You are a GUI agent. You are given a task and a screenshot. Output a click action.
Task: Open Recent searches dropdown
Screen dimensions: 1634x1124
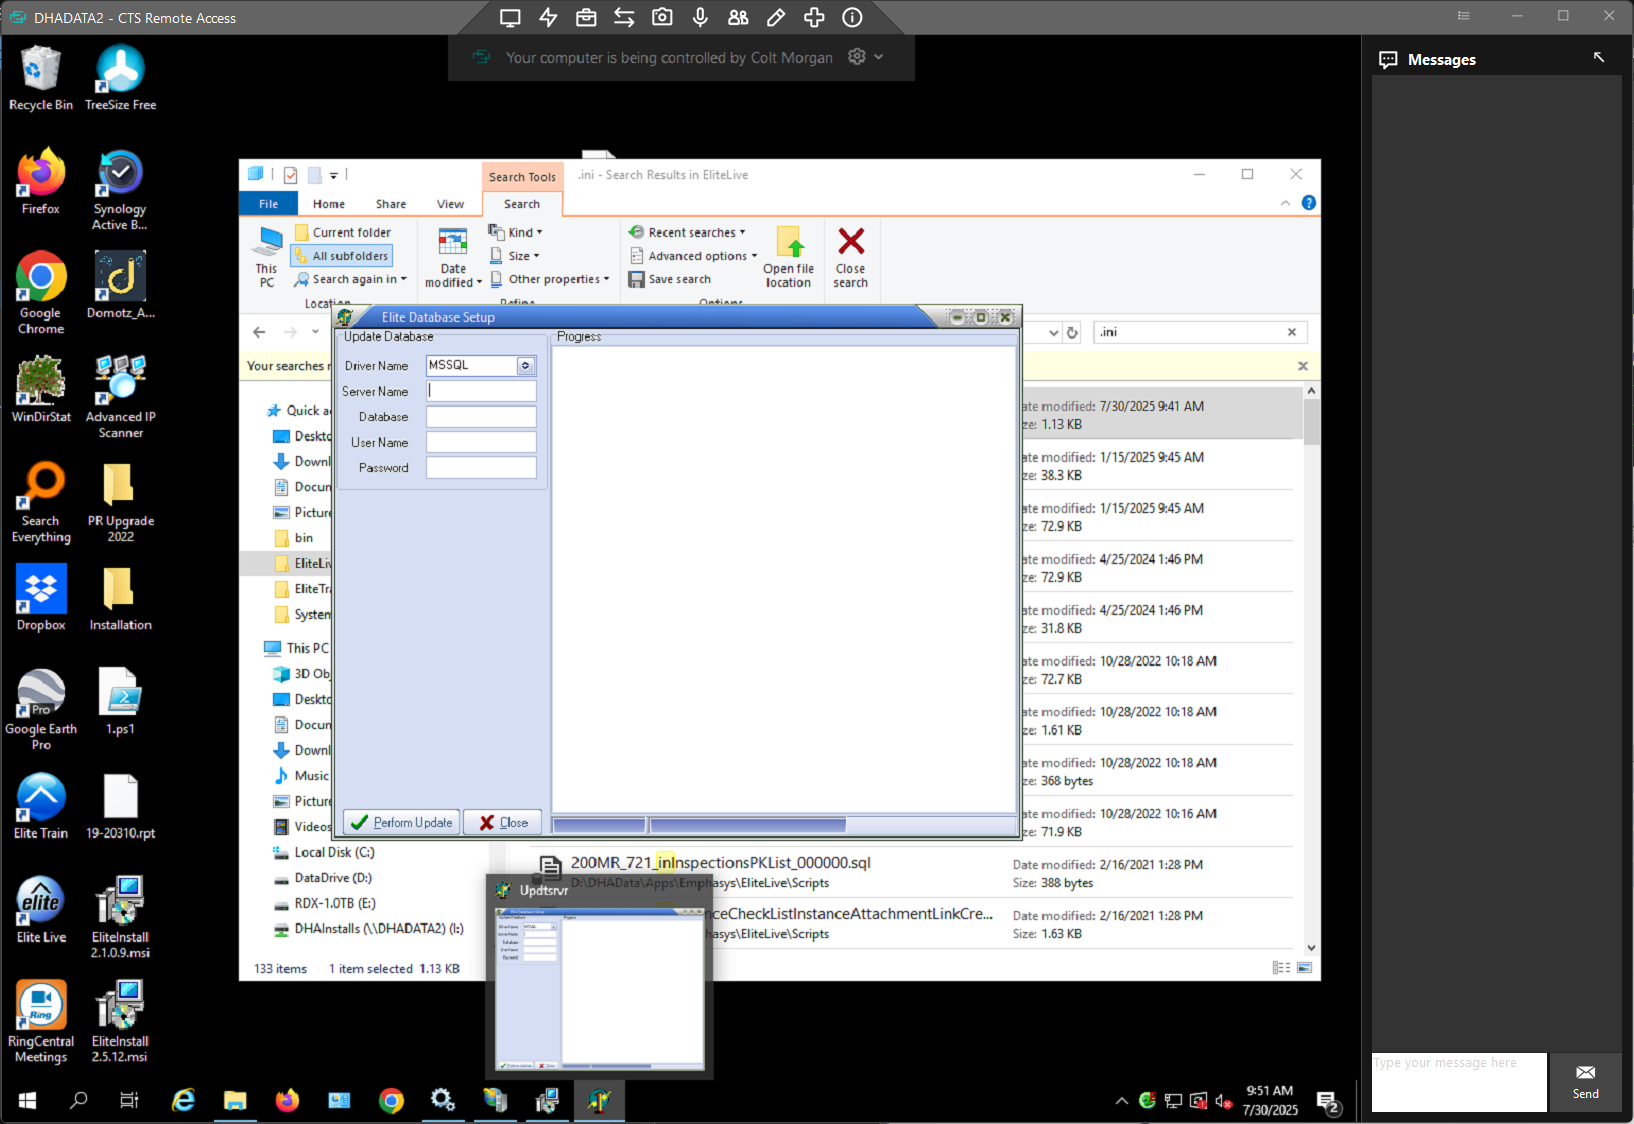tap(687, 232)
